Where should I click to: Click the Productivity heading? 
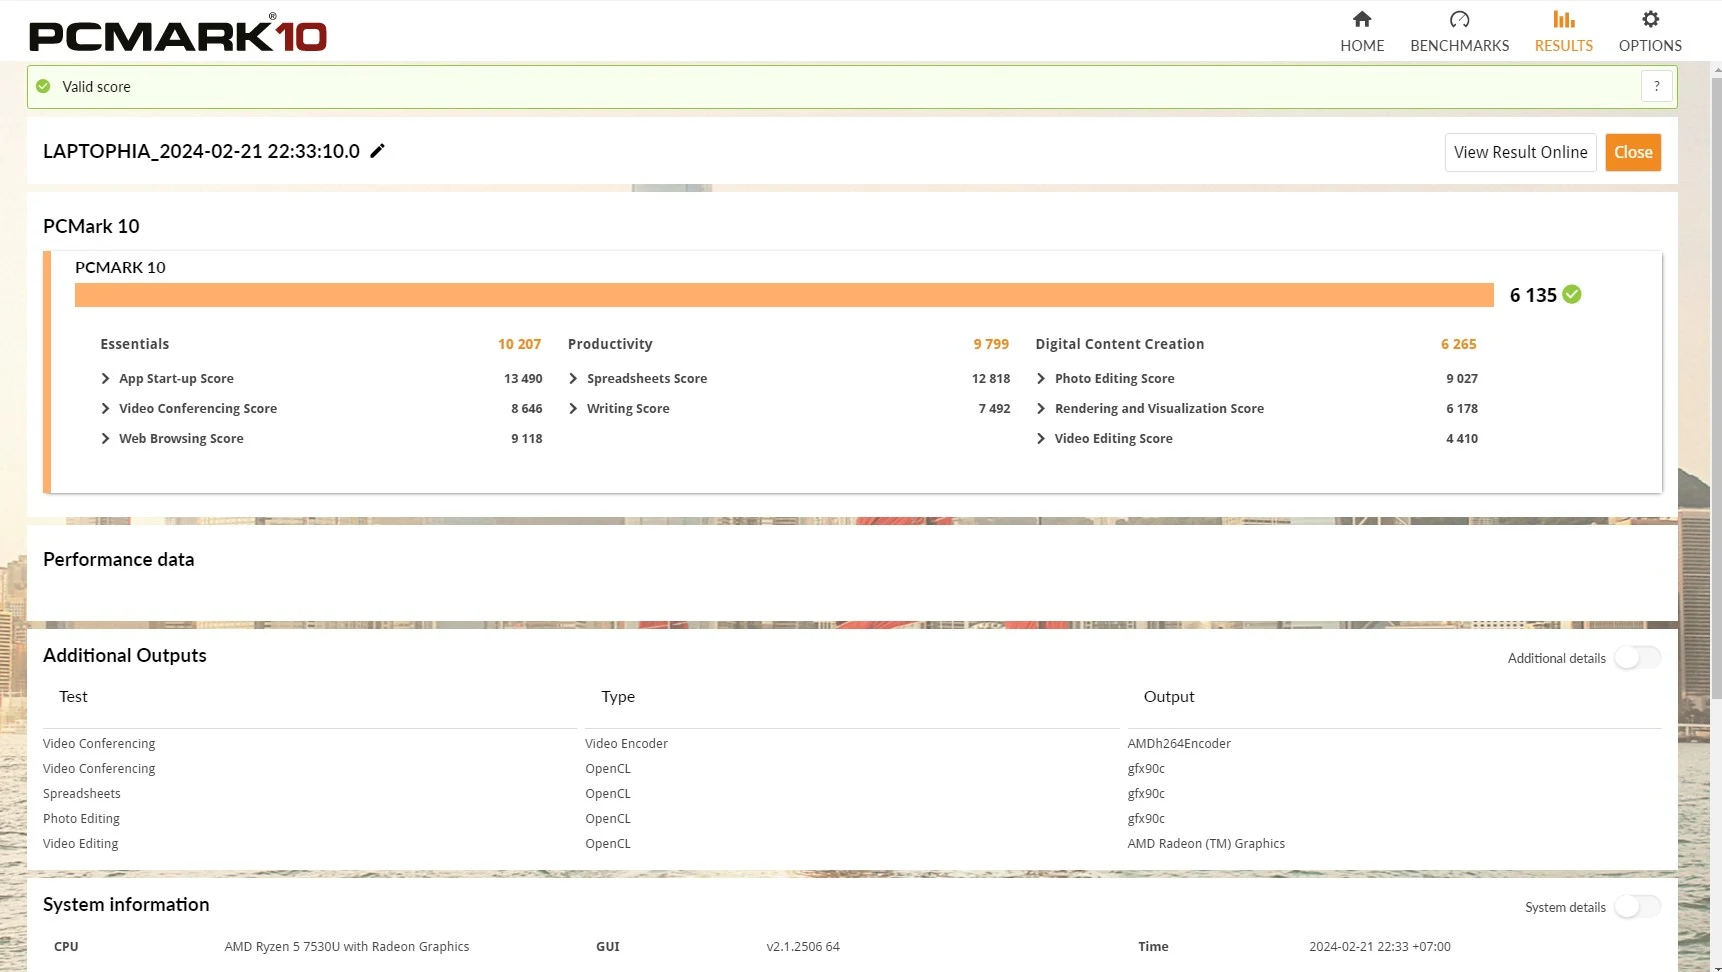(610, 344)
